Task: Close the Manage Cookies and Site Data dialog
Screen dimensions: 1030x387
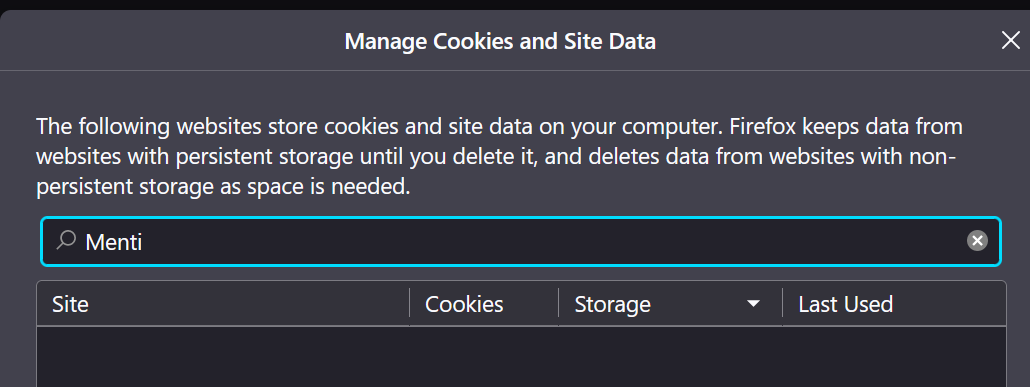Action: click(1010, 41)
